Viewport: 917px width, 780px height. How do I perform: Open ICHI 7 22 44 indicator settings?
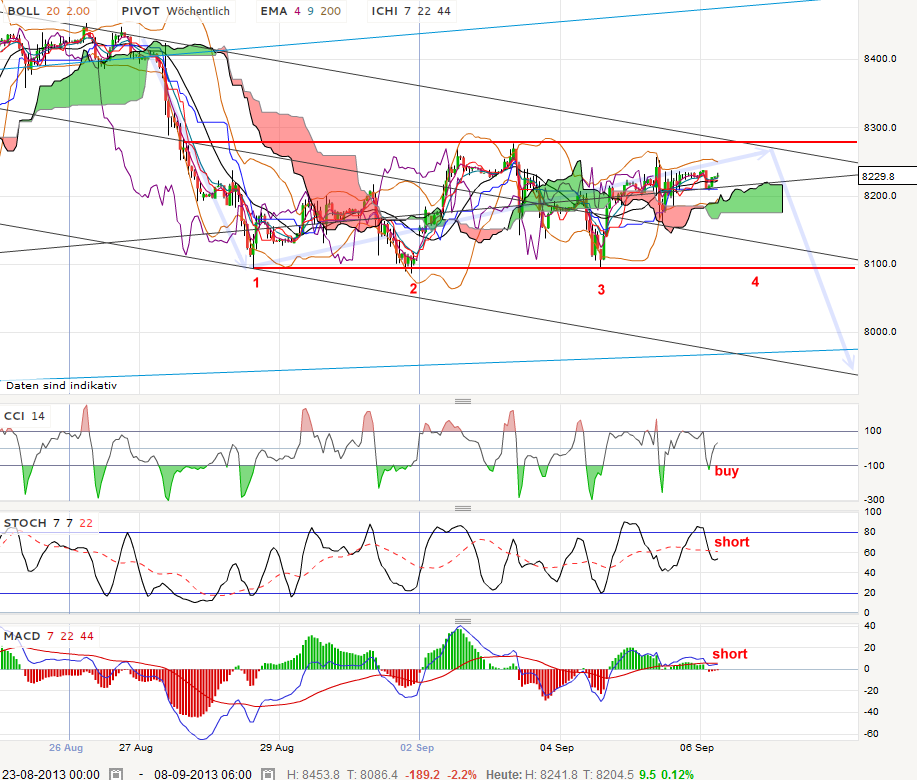411,11
